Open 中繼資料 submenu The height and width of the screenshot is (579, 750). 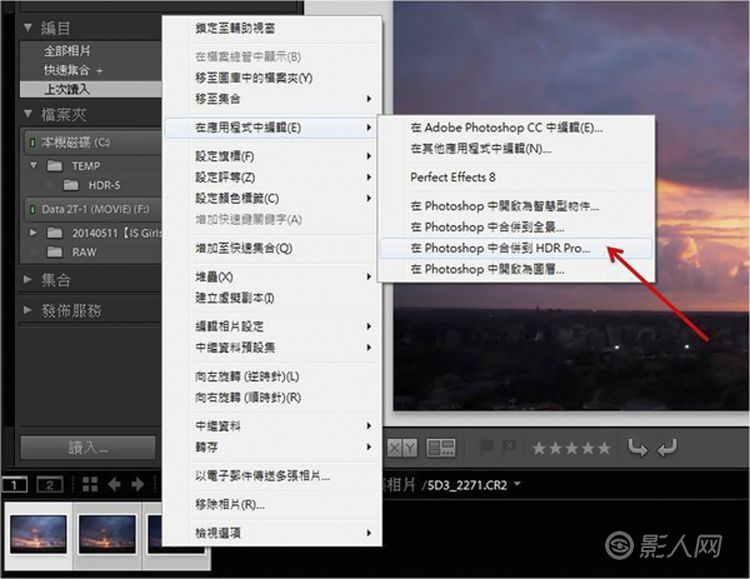click(272, 426)
